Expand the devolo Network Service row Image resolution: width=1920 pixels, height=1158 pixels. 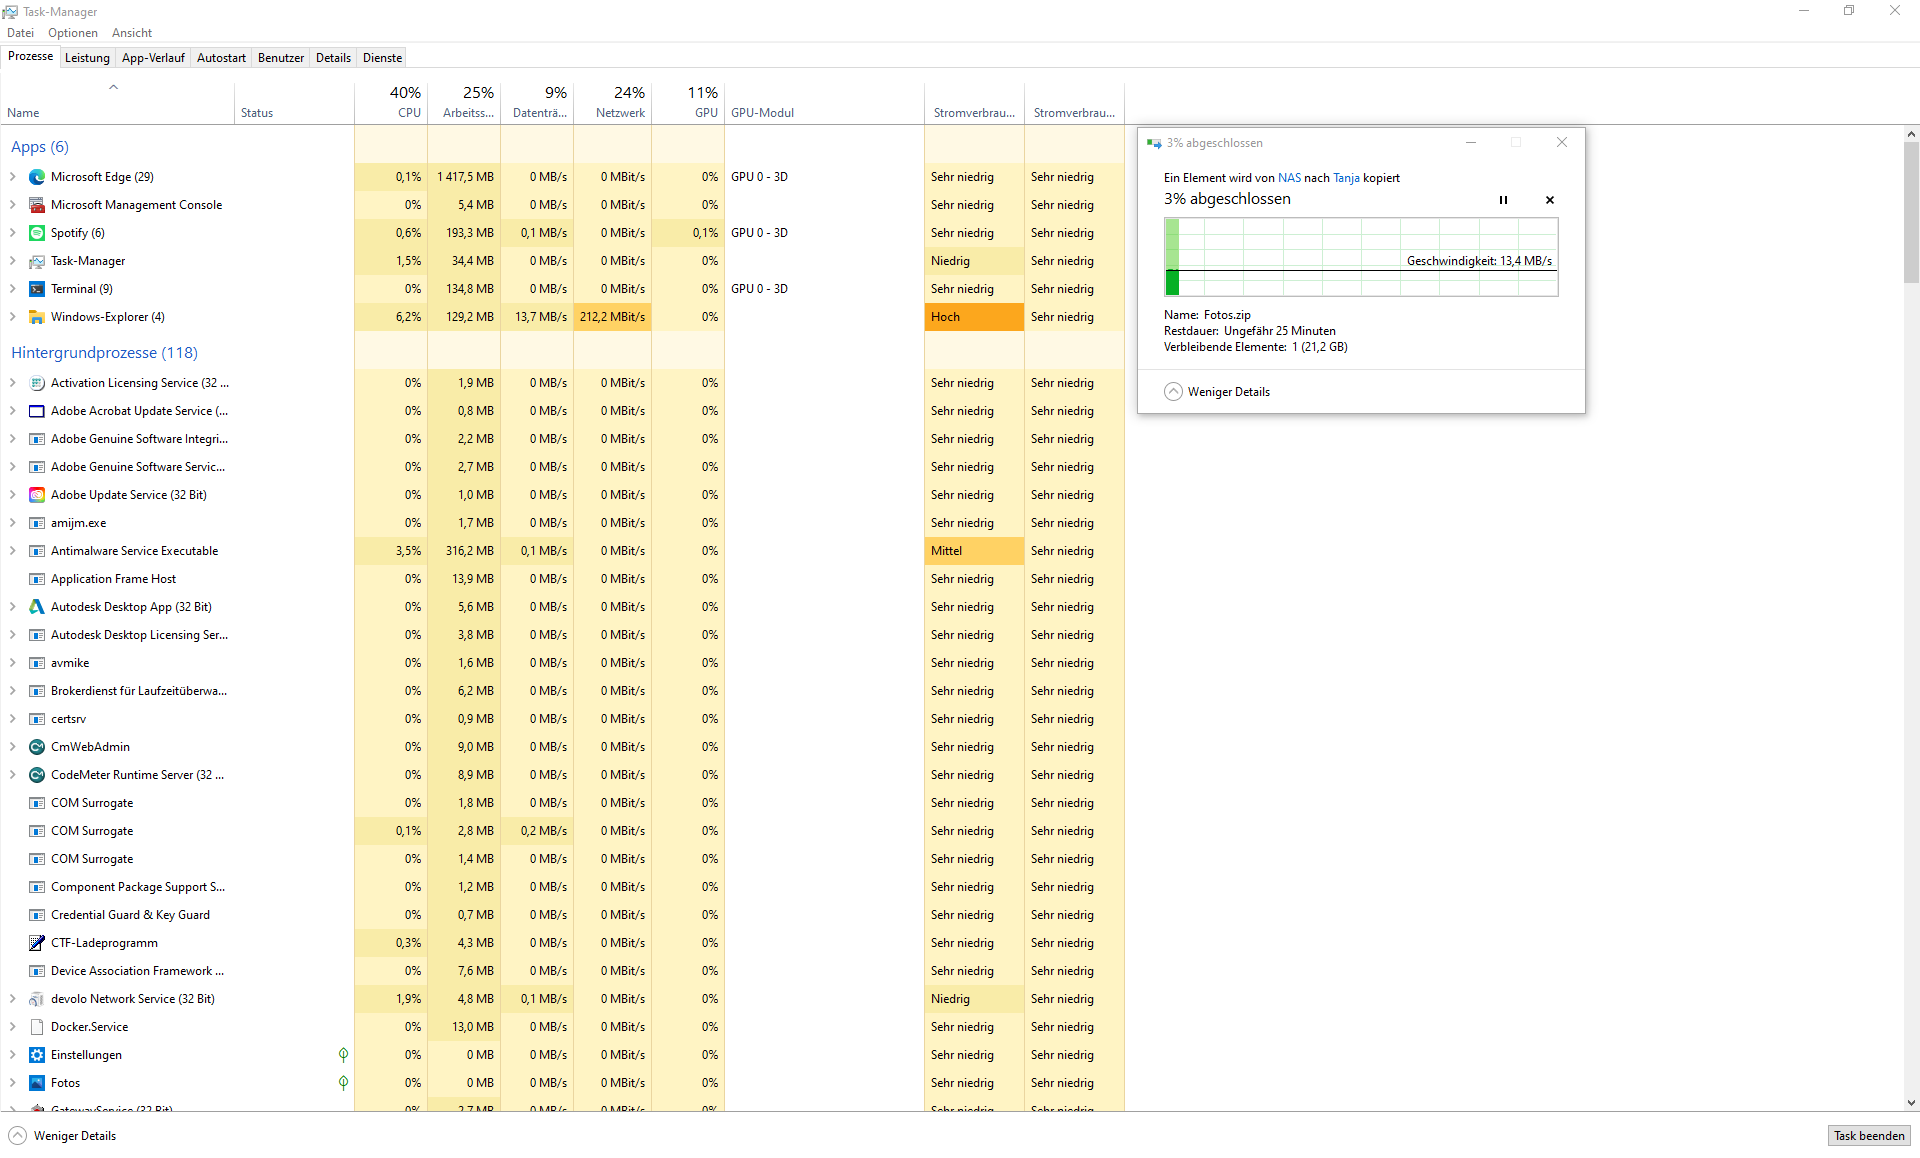pyautogui.click(x=12, y=999)
